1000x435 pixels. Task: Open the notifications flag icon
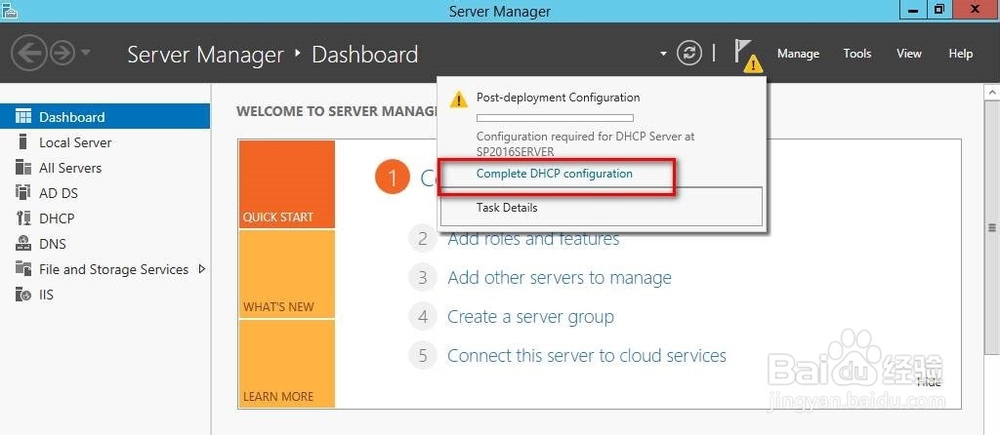coord(745,53)
